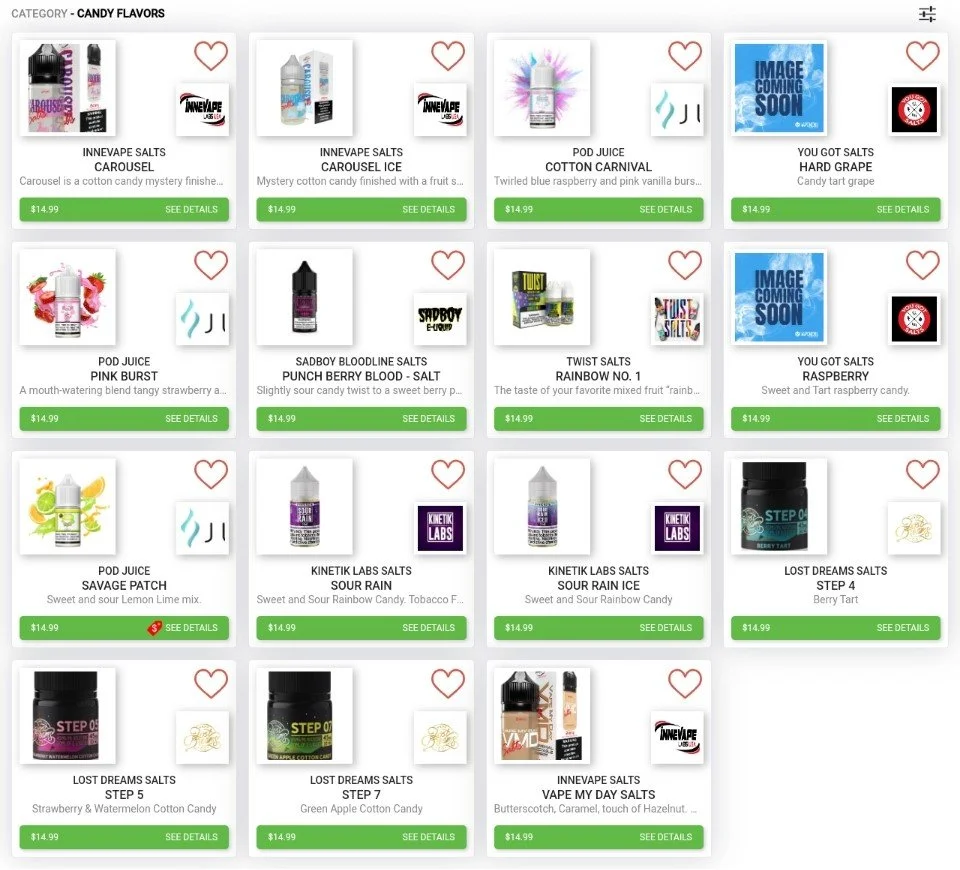This screenshot has height=870, width=960.
Task: Favorite the Innevape Salts Carousel heart
Action: coord(211,56)
